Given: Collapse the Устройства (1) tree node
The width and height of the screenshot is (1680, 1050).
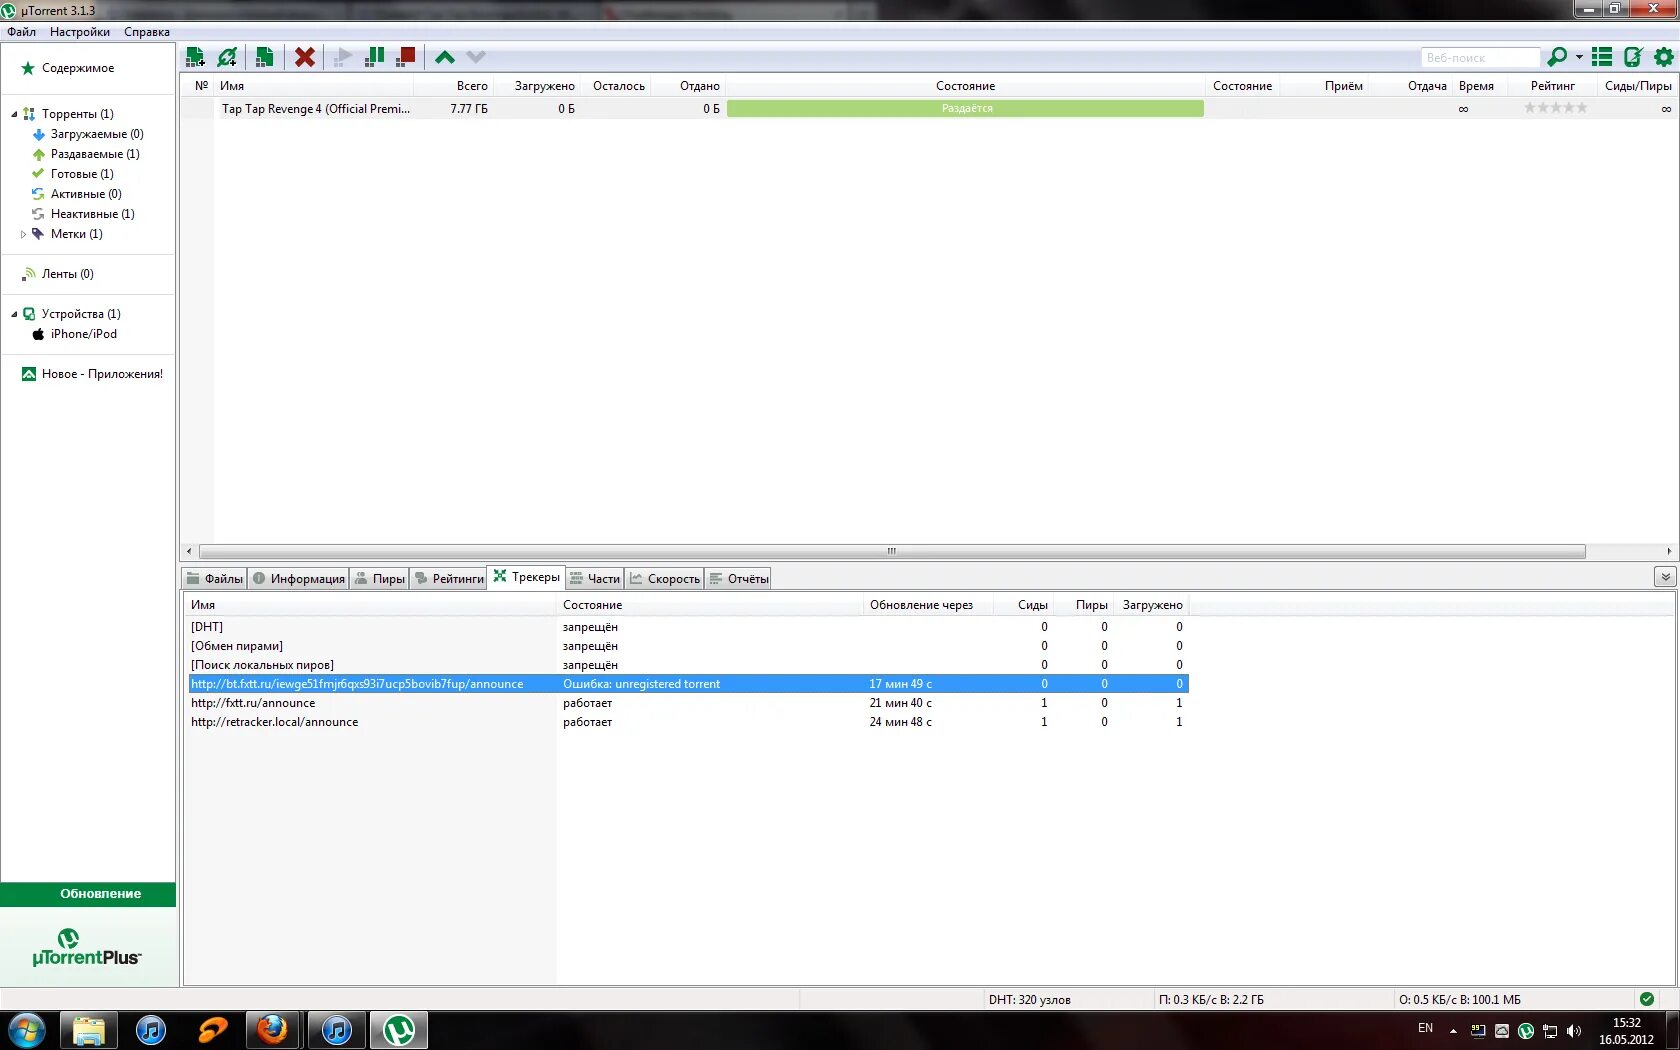Looking at the screenshot, I should coord(14,314).
